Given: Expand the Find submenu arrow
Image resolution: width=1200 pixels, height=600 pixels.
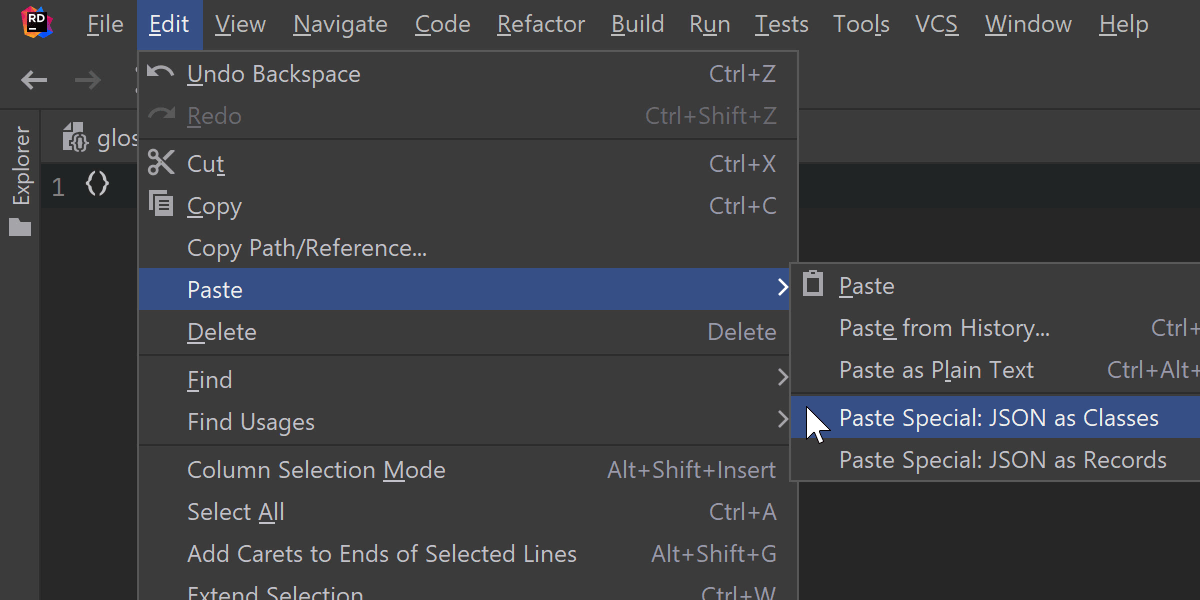Looking at the screenshot, I should tap(782, 378).
